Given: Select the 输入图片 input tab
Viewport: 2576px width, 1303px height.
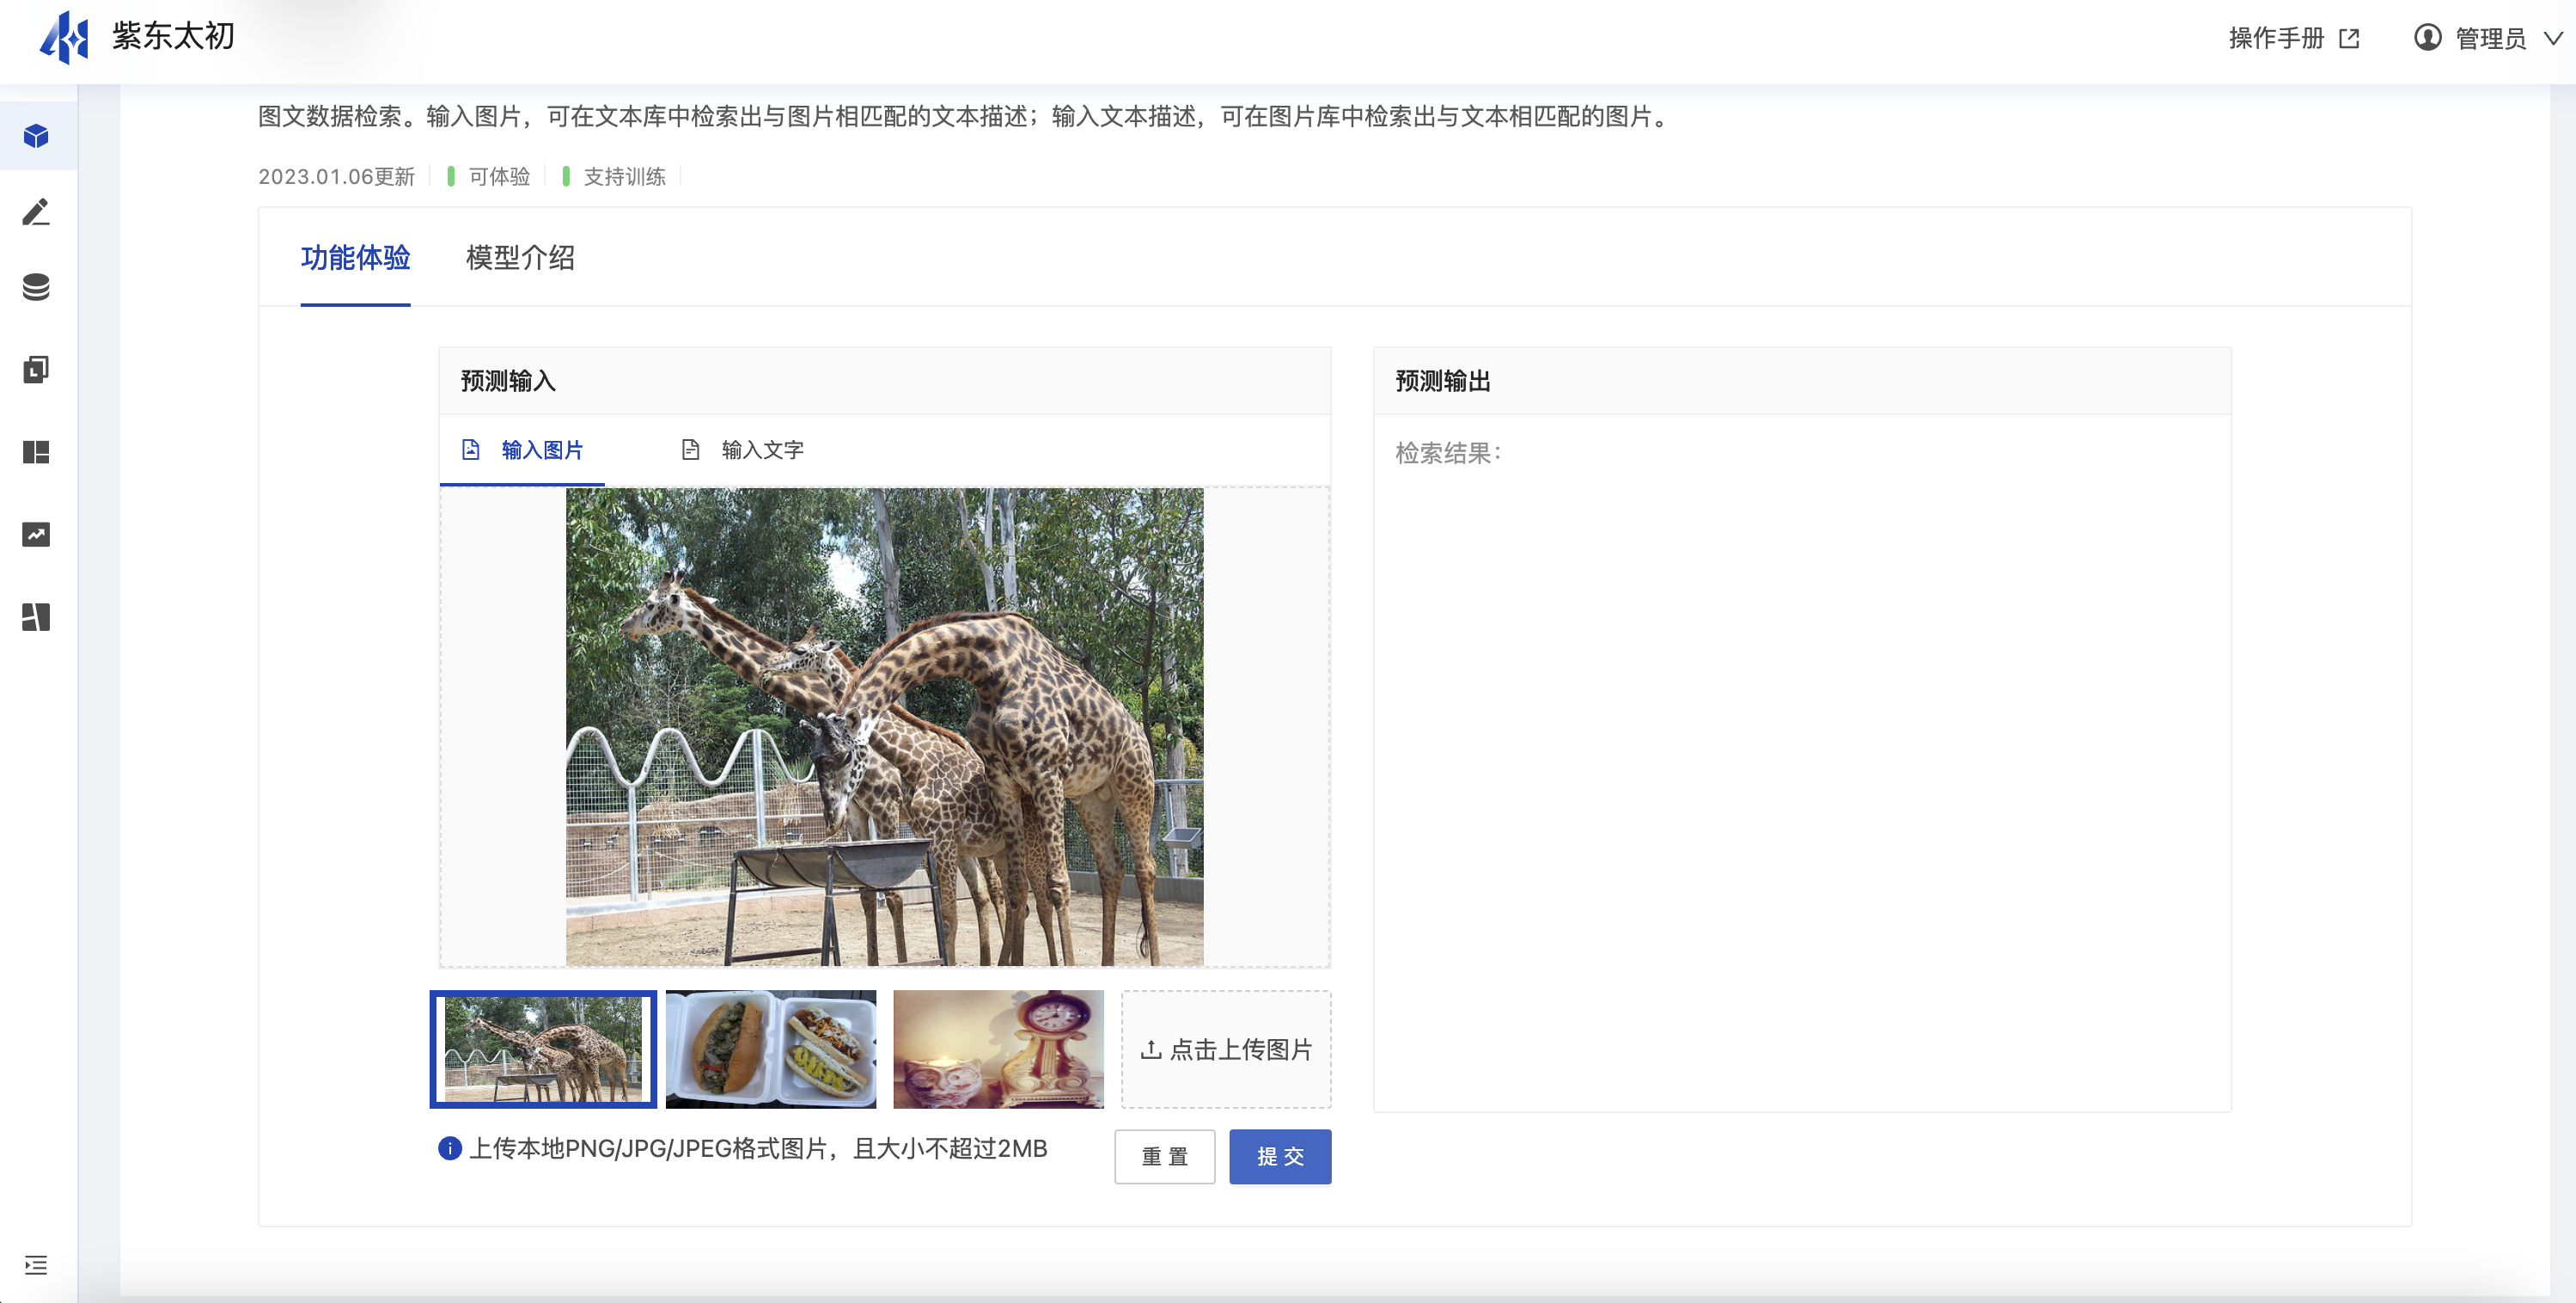Looking at the screenshot, I should coord(522,450).
